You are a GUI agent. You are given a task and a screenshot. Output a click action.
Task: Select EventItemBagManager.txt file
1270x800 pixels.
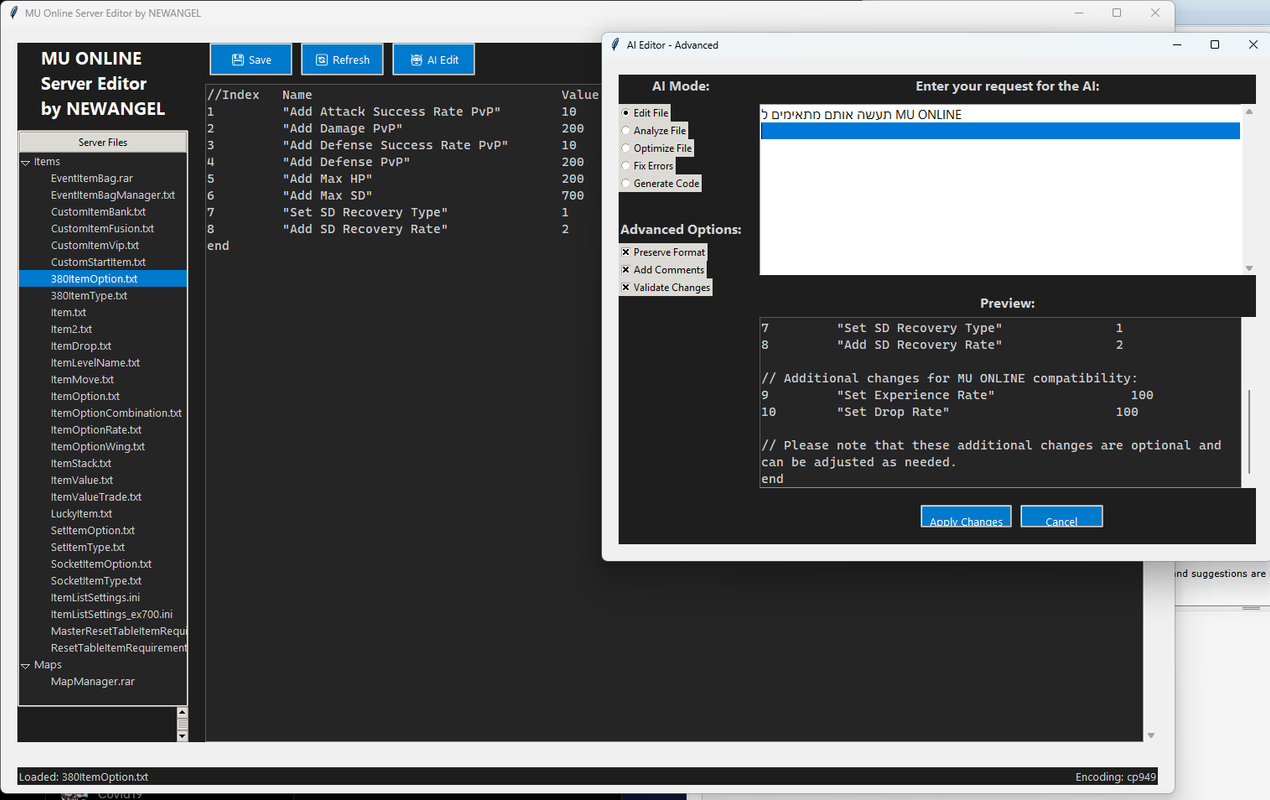coord(113,195)
